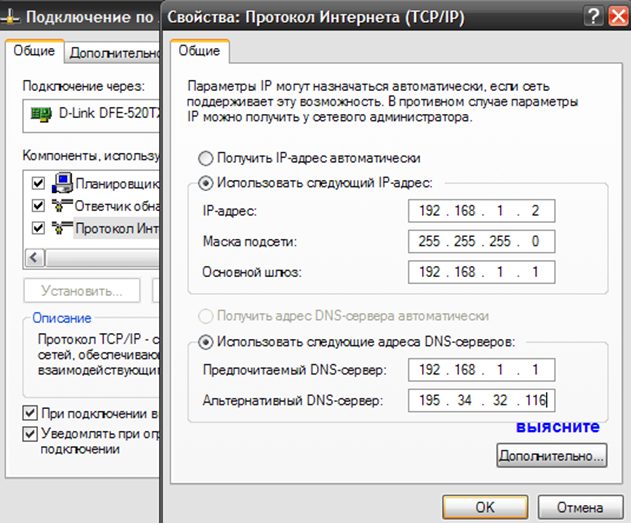
Task: Click the help question mark button
Action: pyautogui.click(x=593, y=16)
